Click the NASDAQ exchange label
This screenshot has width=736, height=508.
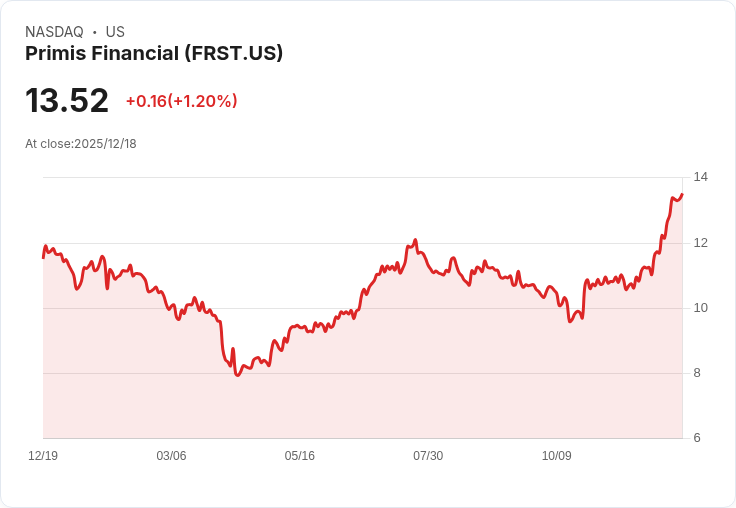54,32
